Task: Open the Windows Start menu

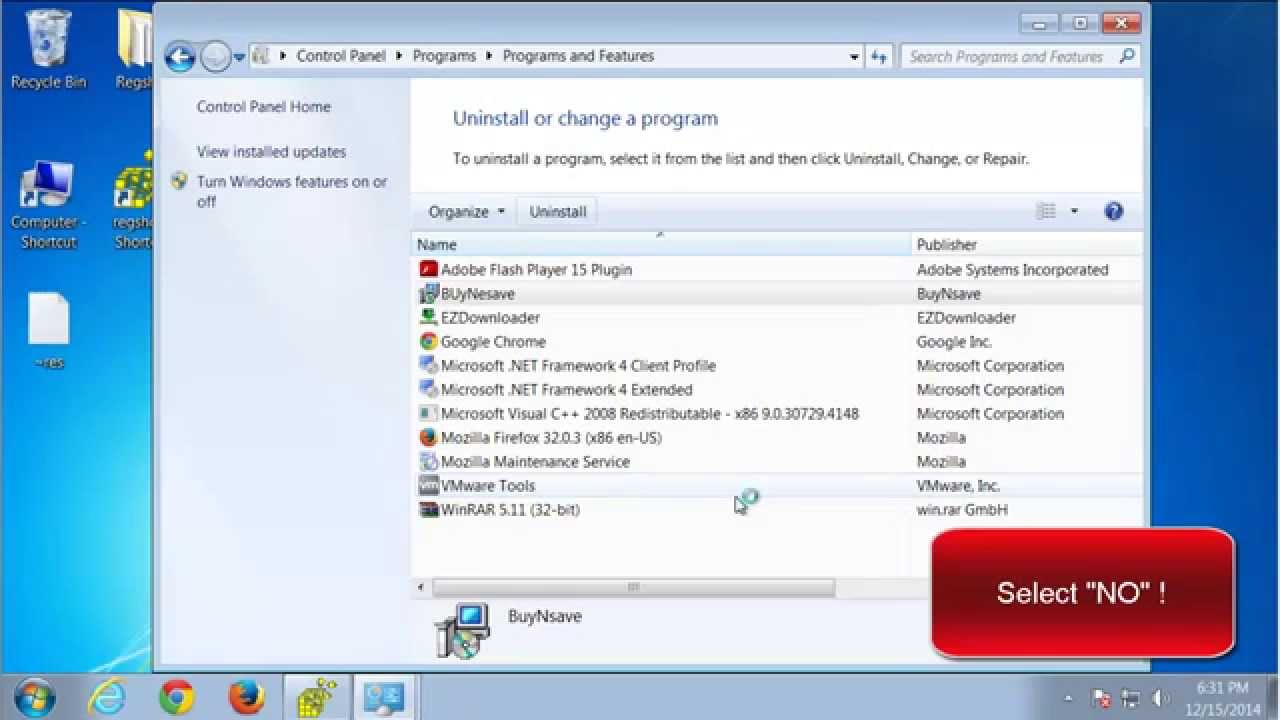Action: tap(36, 697)
